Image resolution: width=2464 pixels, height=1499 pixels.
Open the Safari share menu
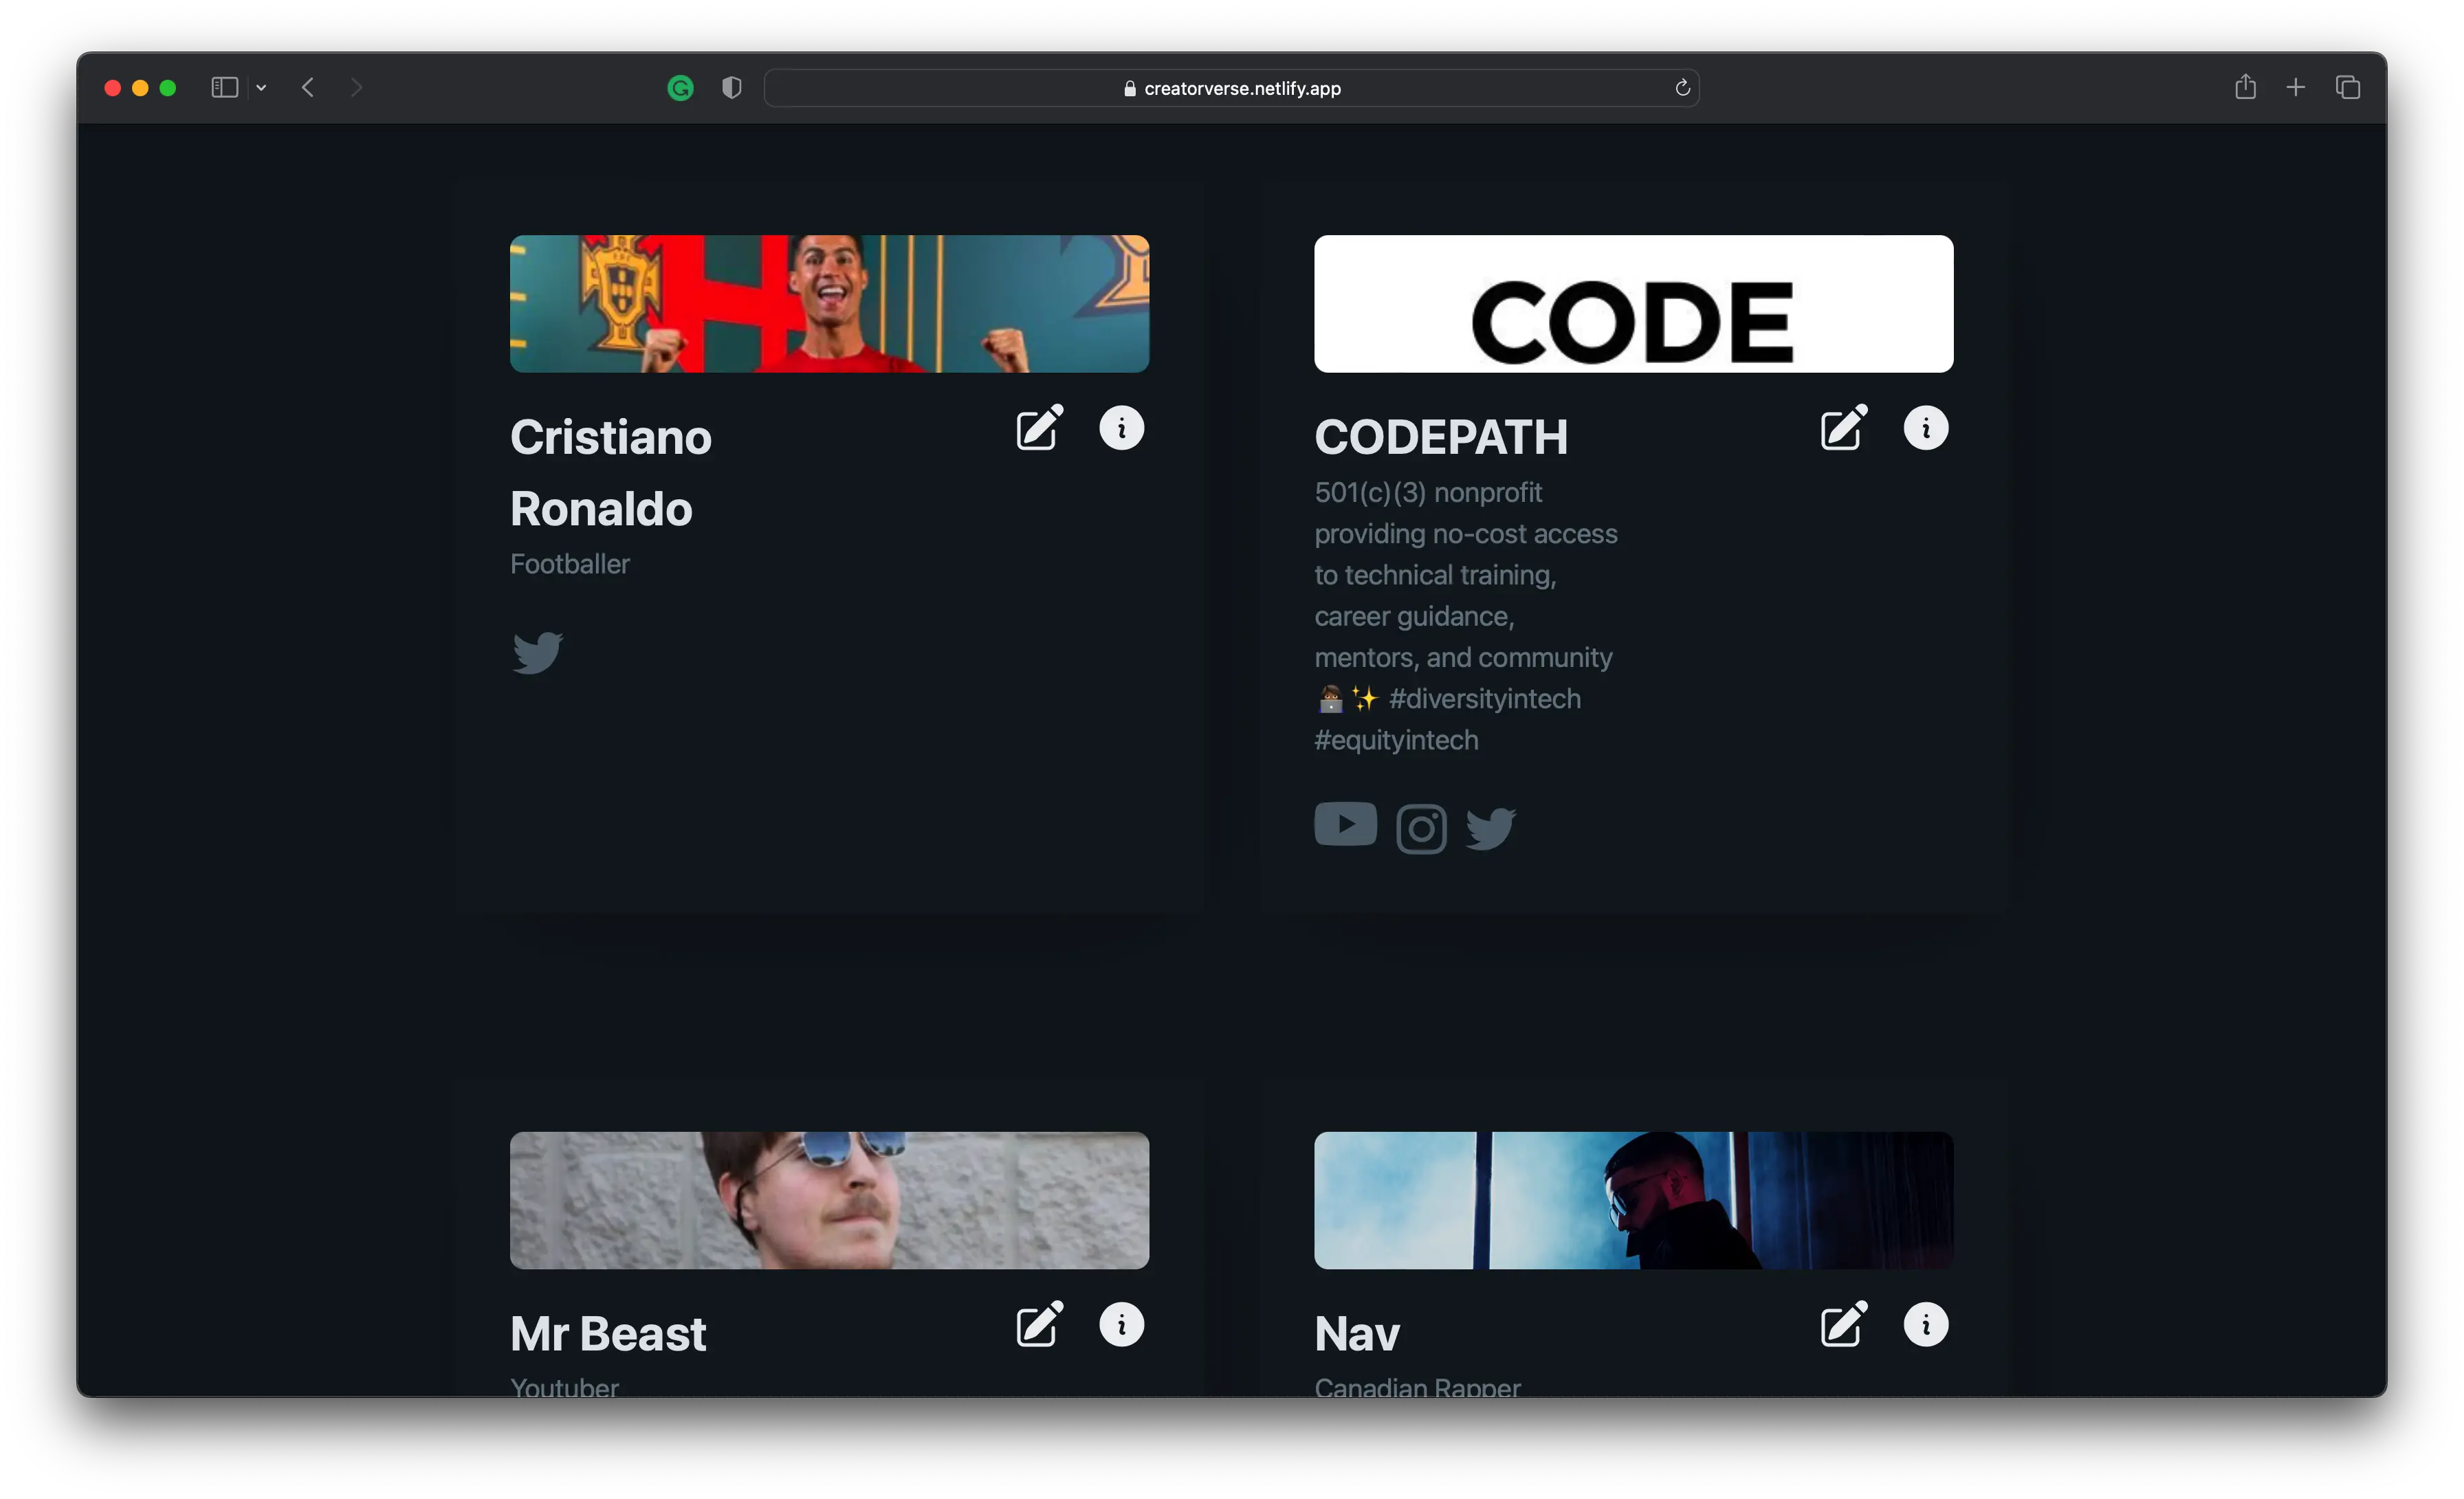pyautogui.click(x=2245, y=88)
